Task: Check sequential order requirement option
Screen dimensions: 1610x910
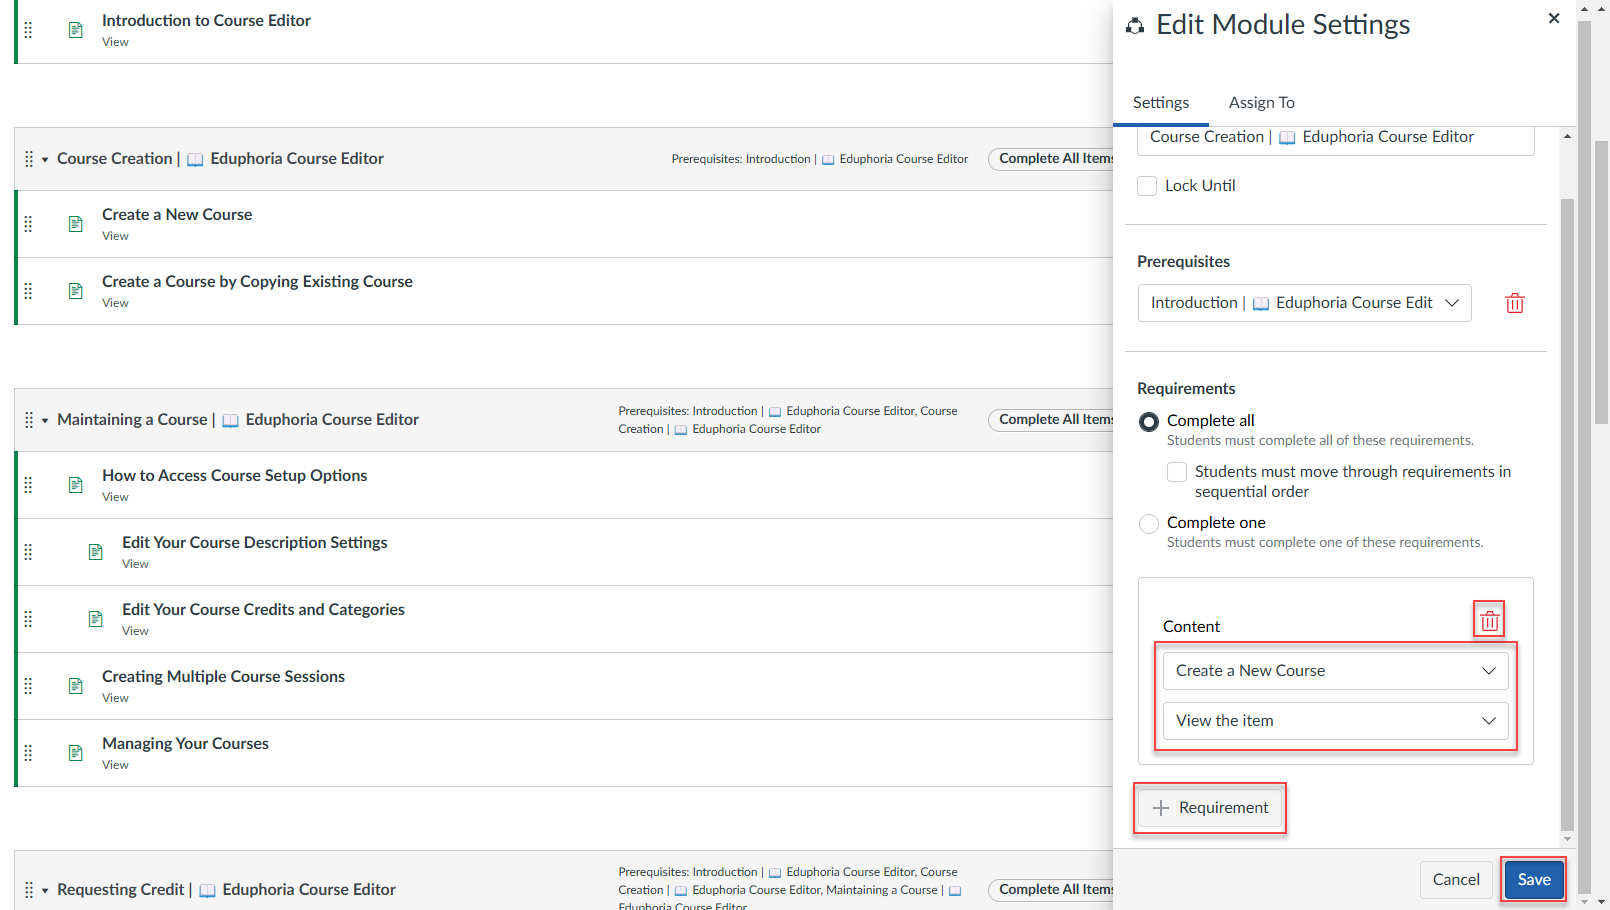Action: (1177, 472)
